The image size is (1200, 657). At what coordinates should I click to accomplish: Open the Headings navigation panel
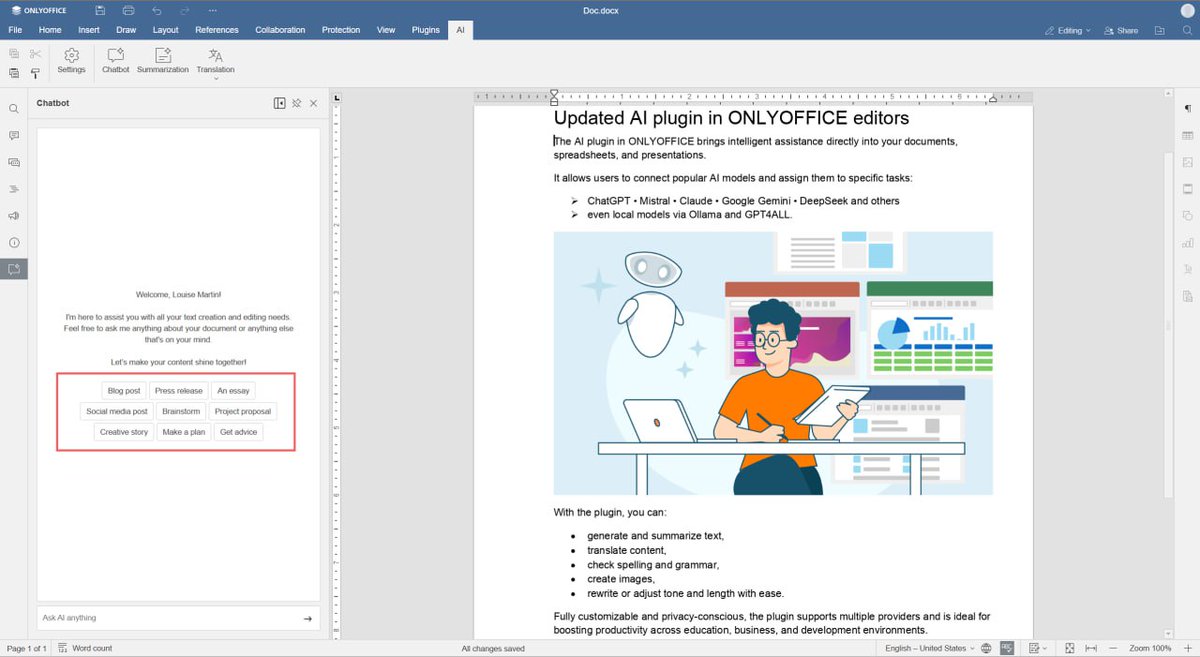[14, 189]
